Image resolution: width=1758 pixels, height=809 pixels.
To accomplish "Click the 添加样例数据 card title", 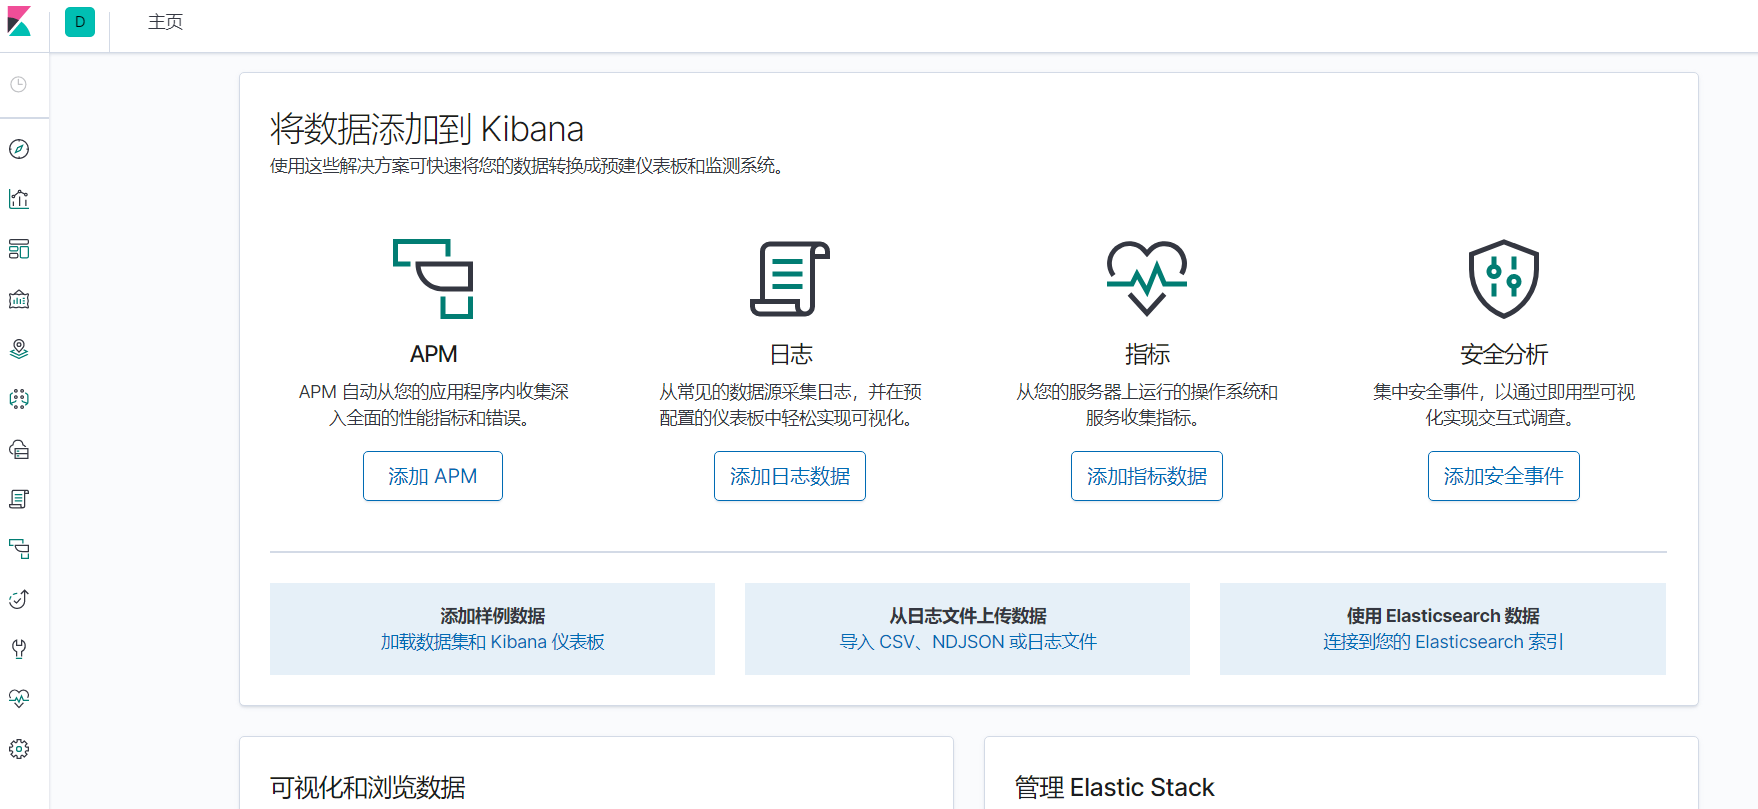I will pyautogui.click(x=493, y=616).
